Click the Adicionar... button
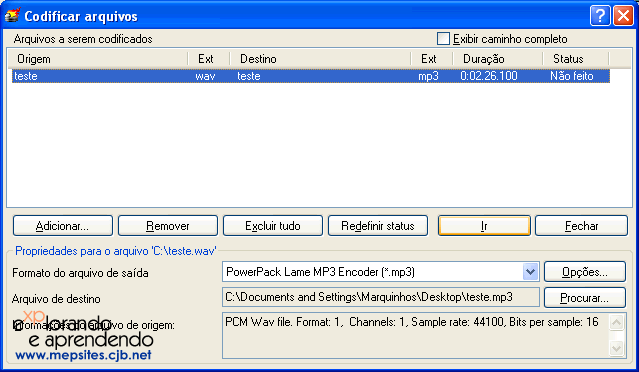639x372 pixels. click(x=63, y=226)
